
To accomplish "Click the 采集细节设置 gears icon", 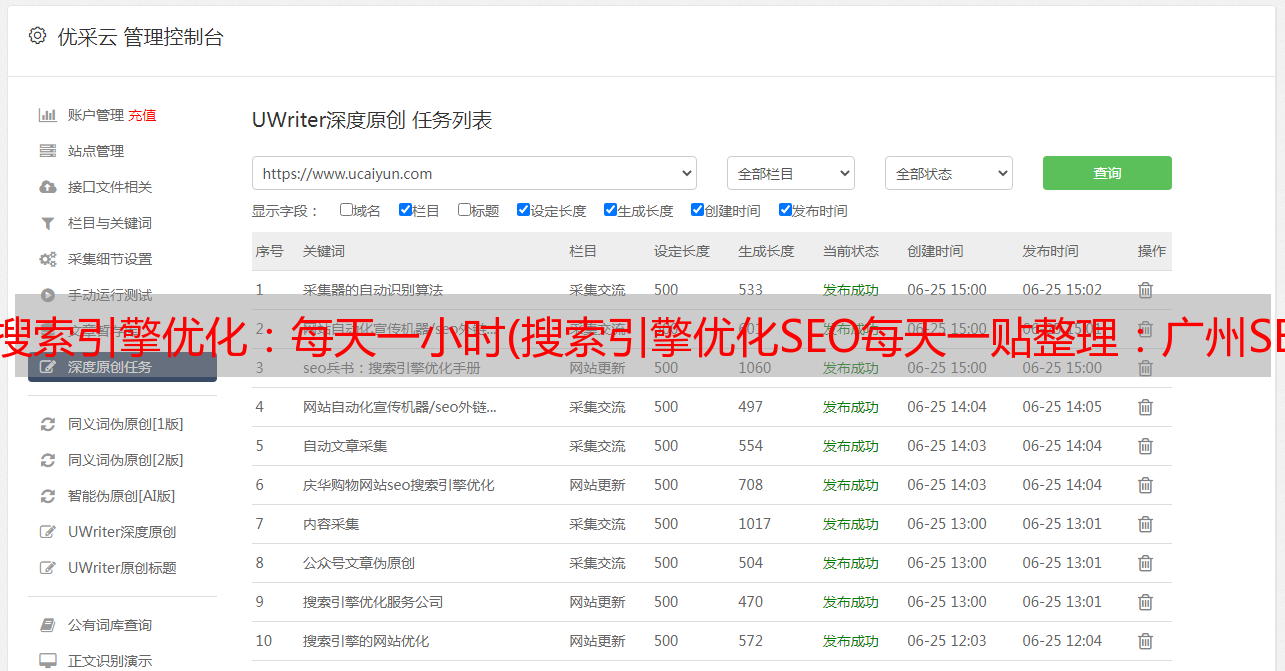I will coord(47,259).
